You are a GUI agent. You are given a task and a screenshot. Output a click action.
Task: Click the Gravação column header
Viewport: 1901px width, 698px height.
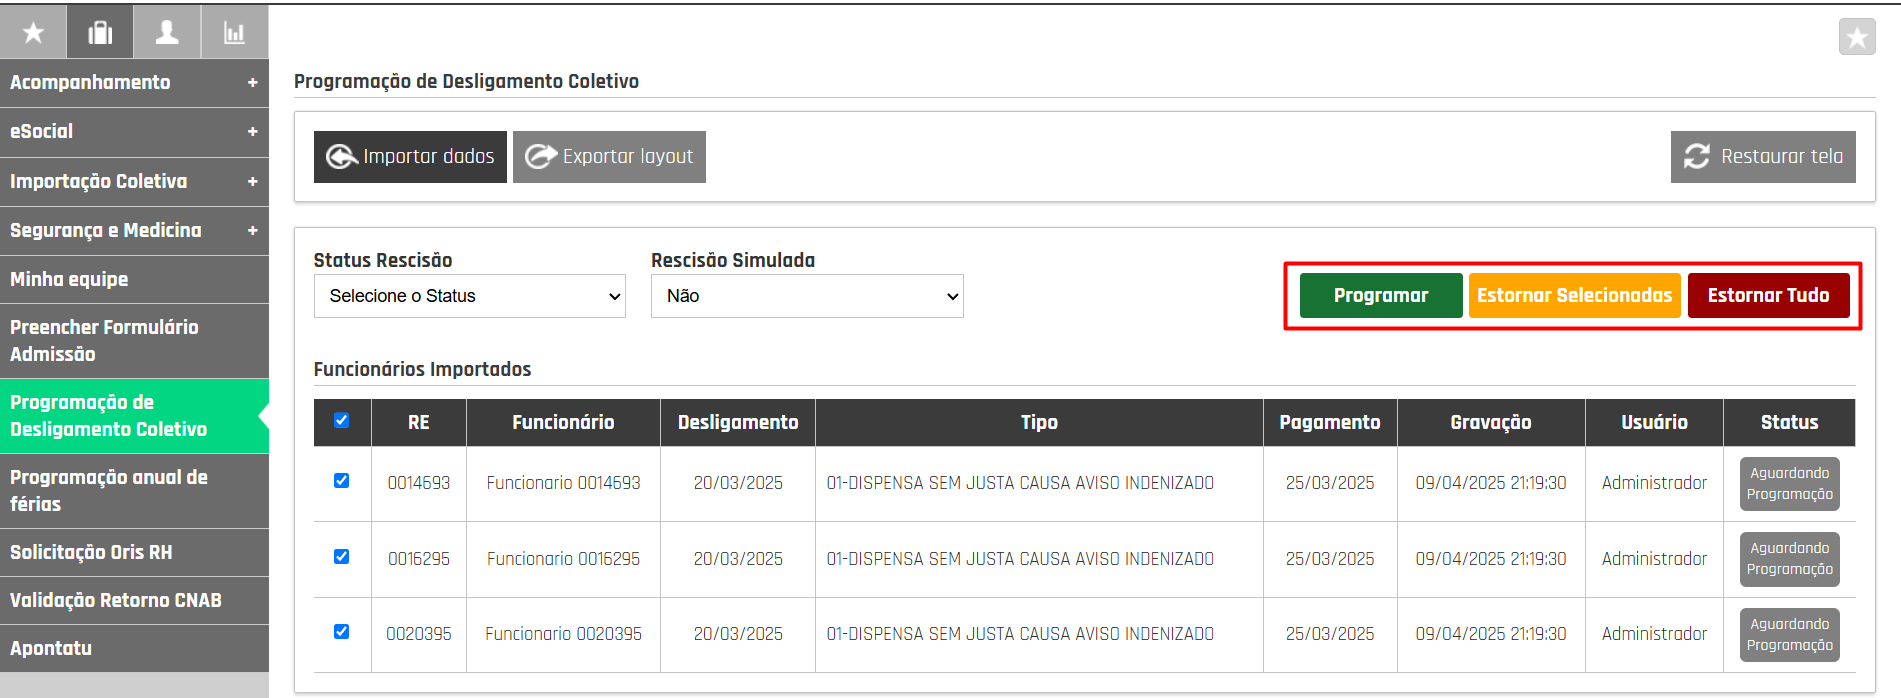1491,423
